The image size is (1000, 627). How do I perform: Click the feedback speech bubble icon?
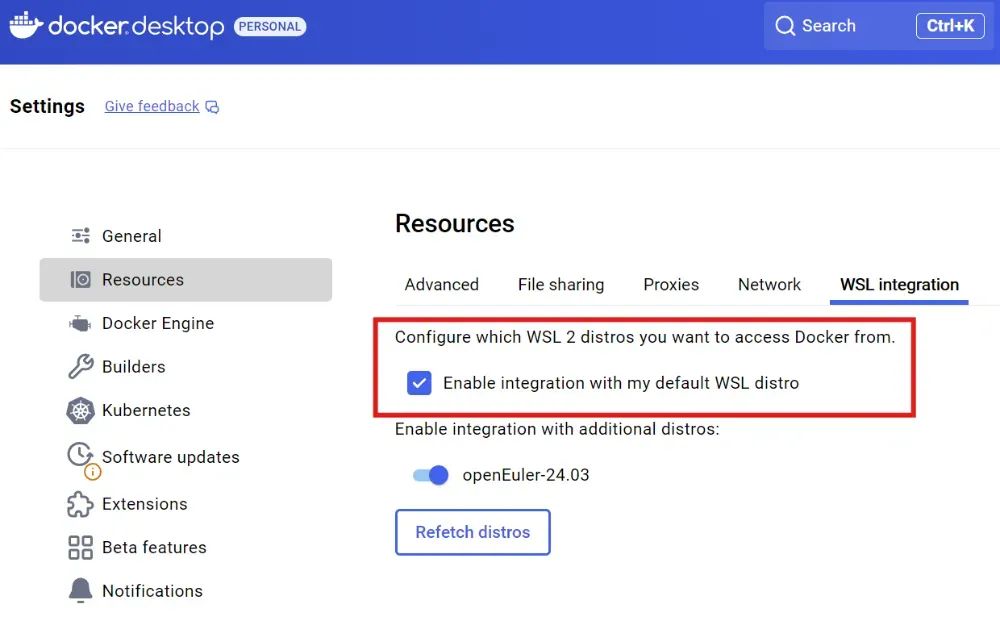(x=212, y=107)
